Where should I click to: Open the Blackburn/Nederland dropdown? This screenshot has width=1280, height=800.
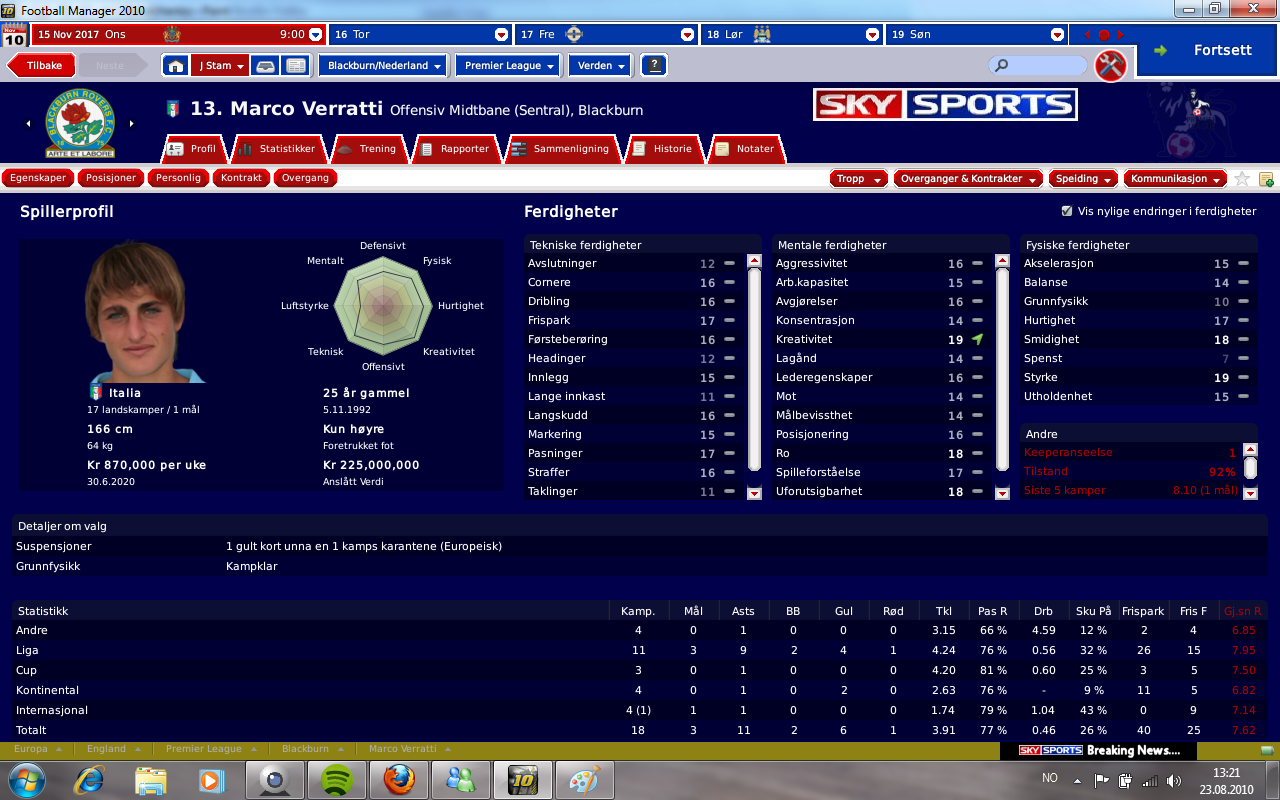point(382,66)
